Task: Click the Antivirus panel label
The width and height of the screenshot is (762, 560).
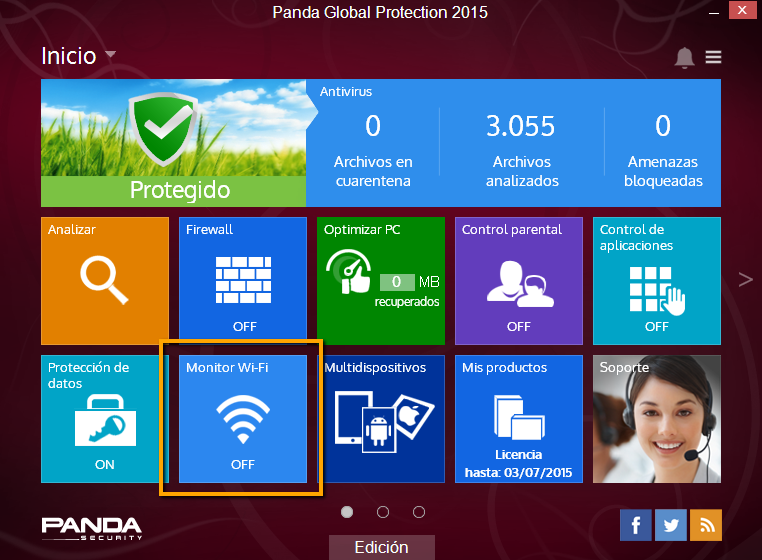Action: tap(346, 91)
